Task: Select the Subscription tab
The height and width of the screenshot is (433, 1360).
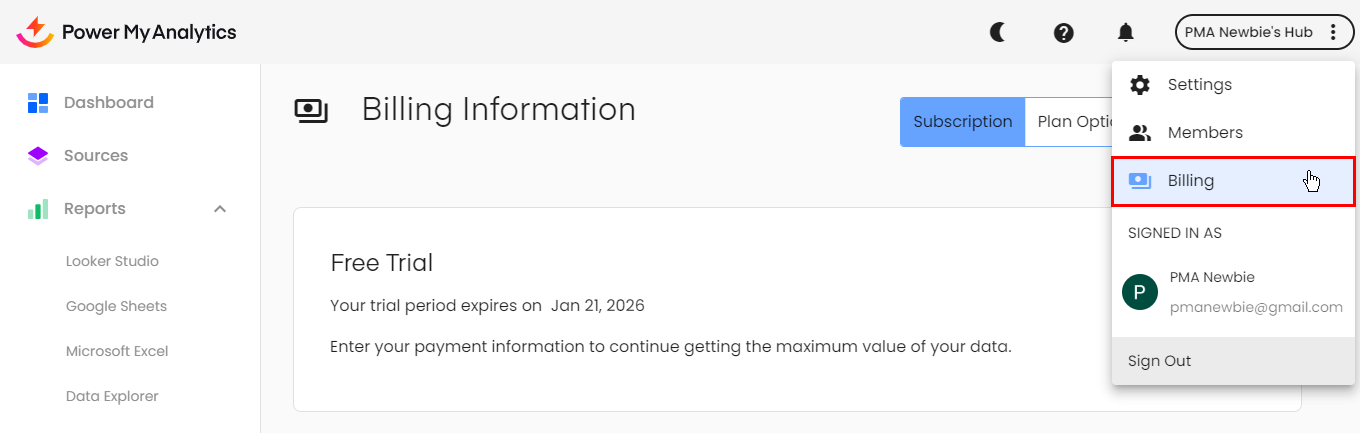Action: tap(962, 122)
